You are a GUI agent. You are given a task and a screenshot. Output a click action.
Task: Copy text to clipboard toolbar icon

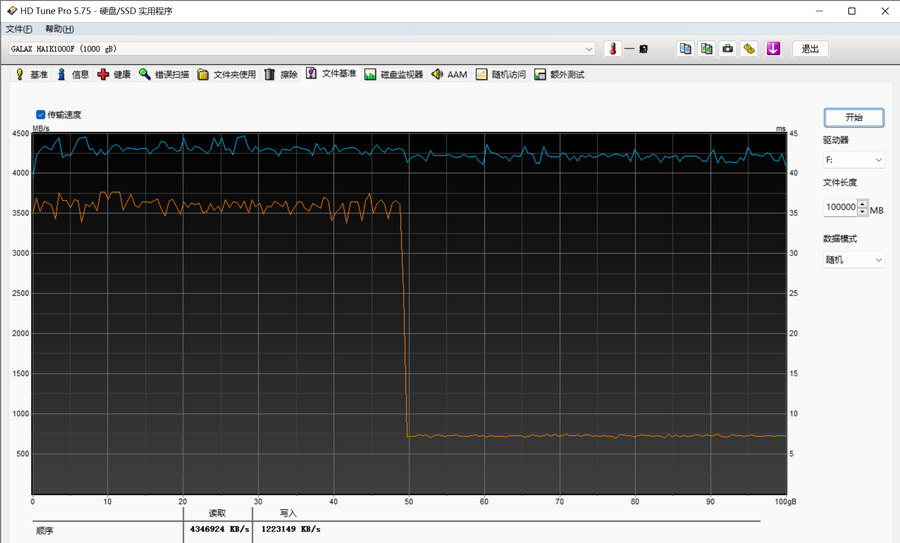tap(685, 49)
